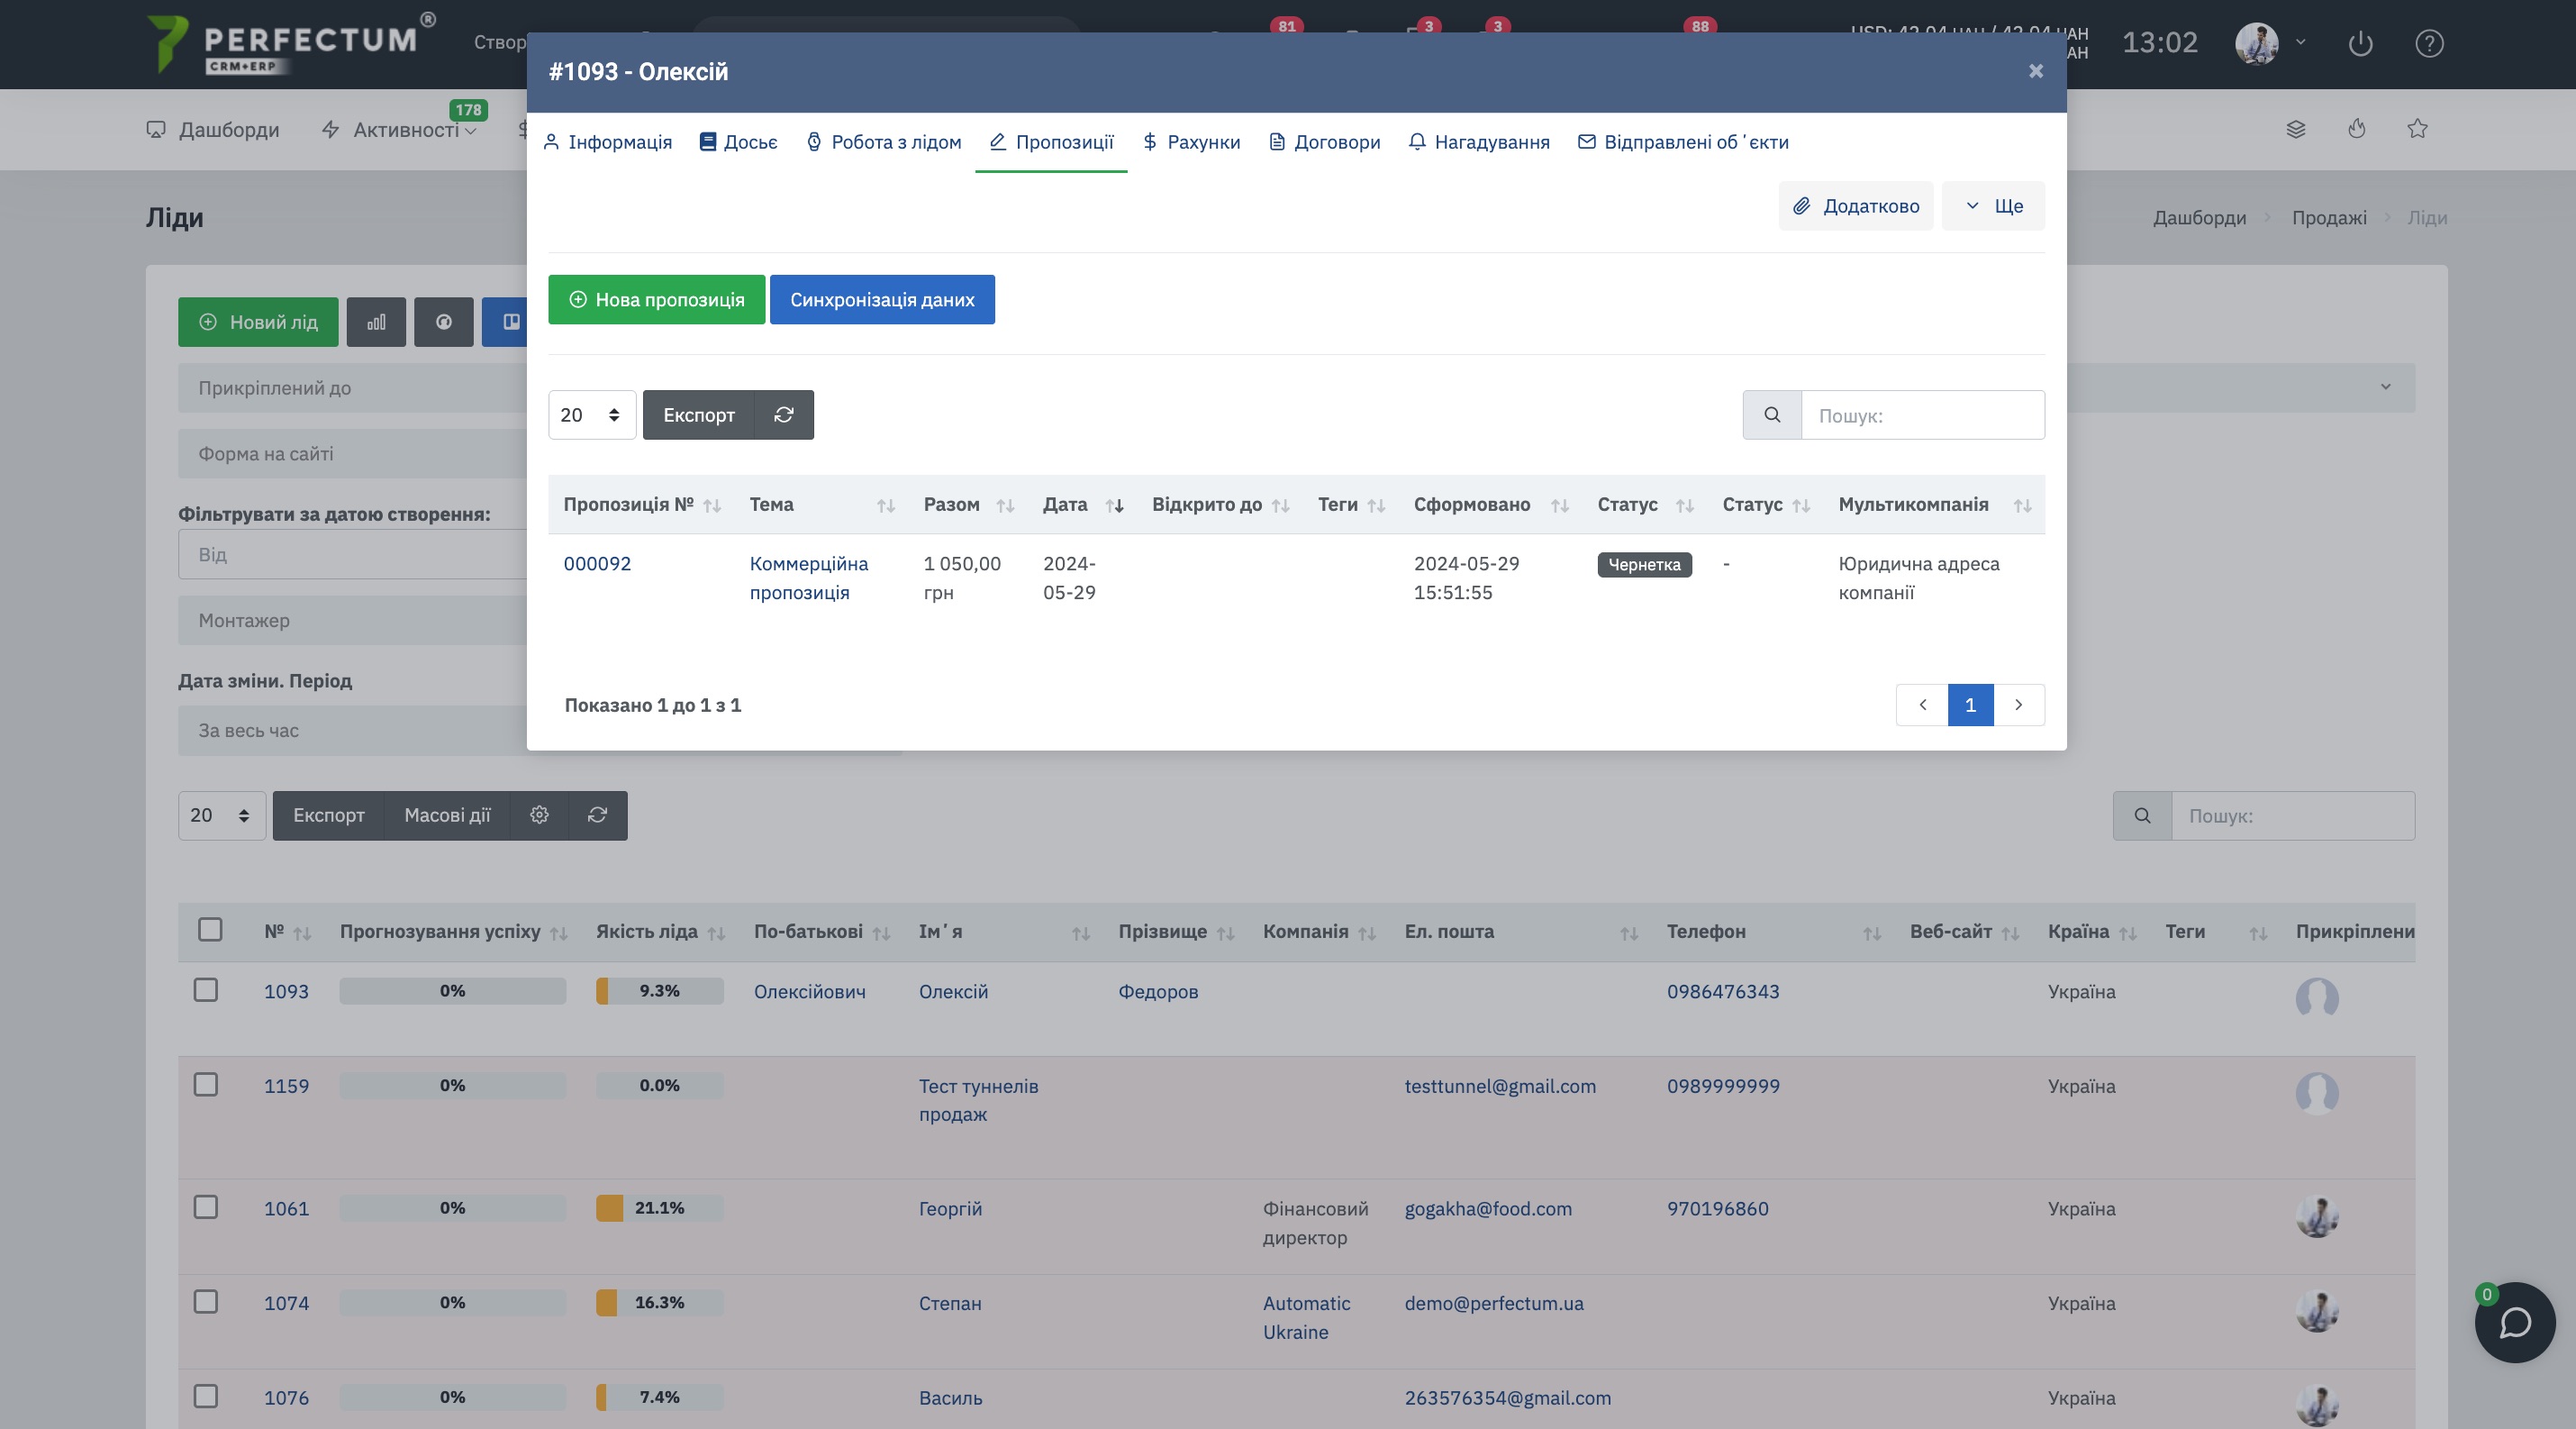Click the bar chart icon beside Новий лід
This screenshot has width=2576, height=1429.
376,322
